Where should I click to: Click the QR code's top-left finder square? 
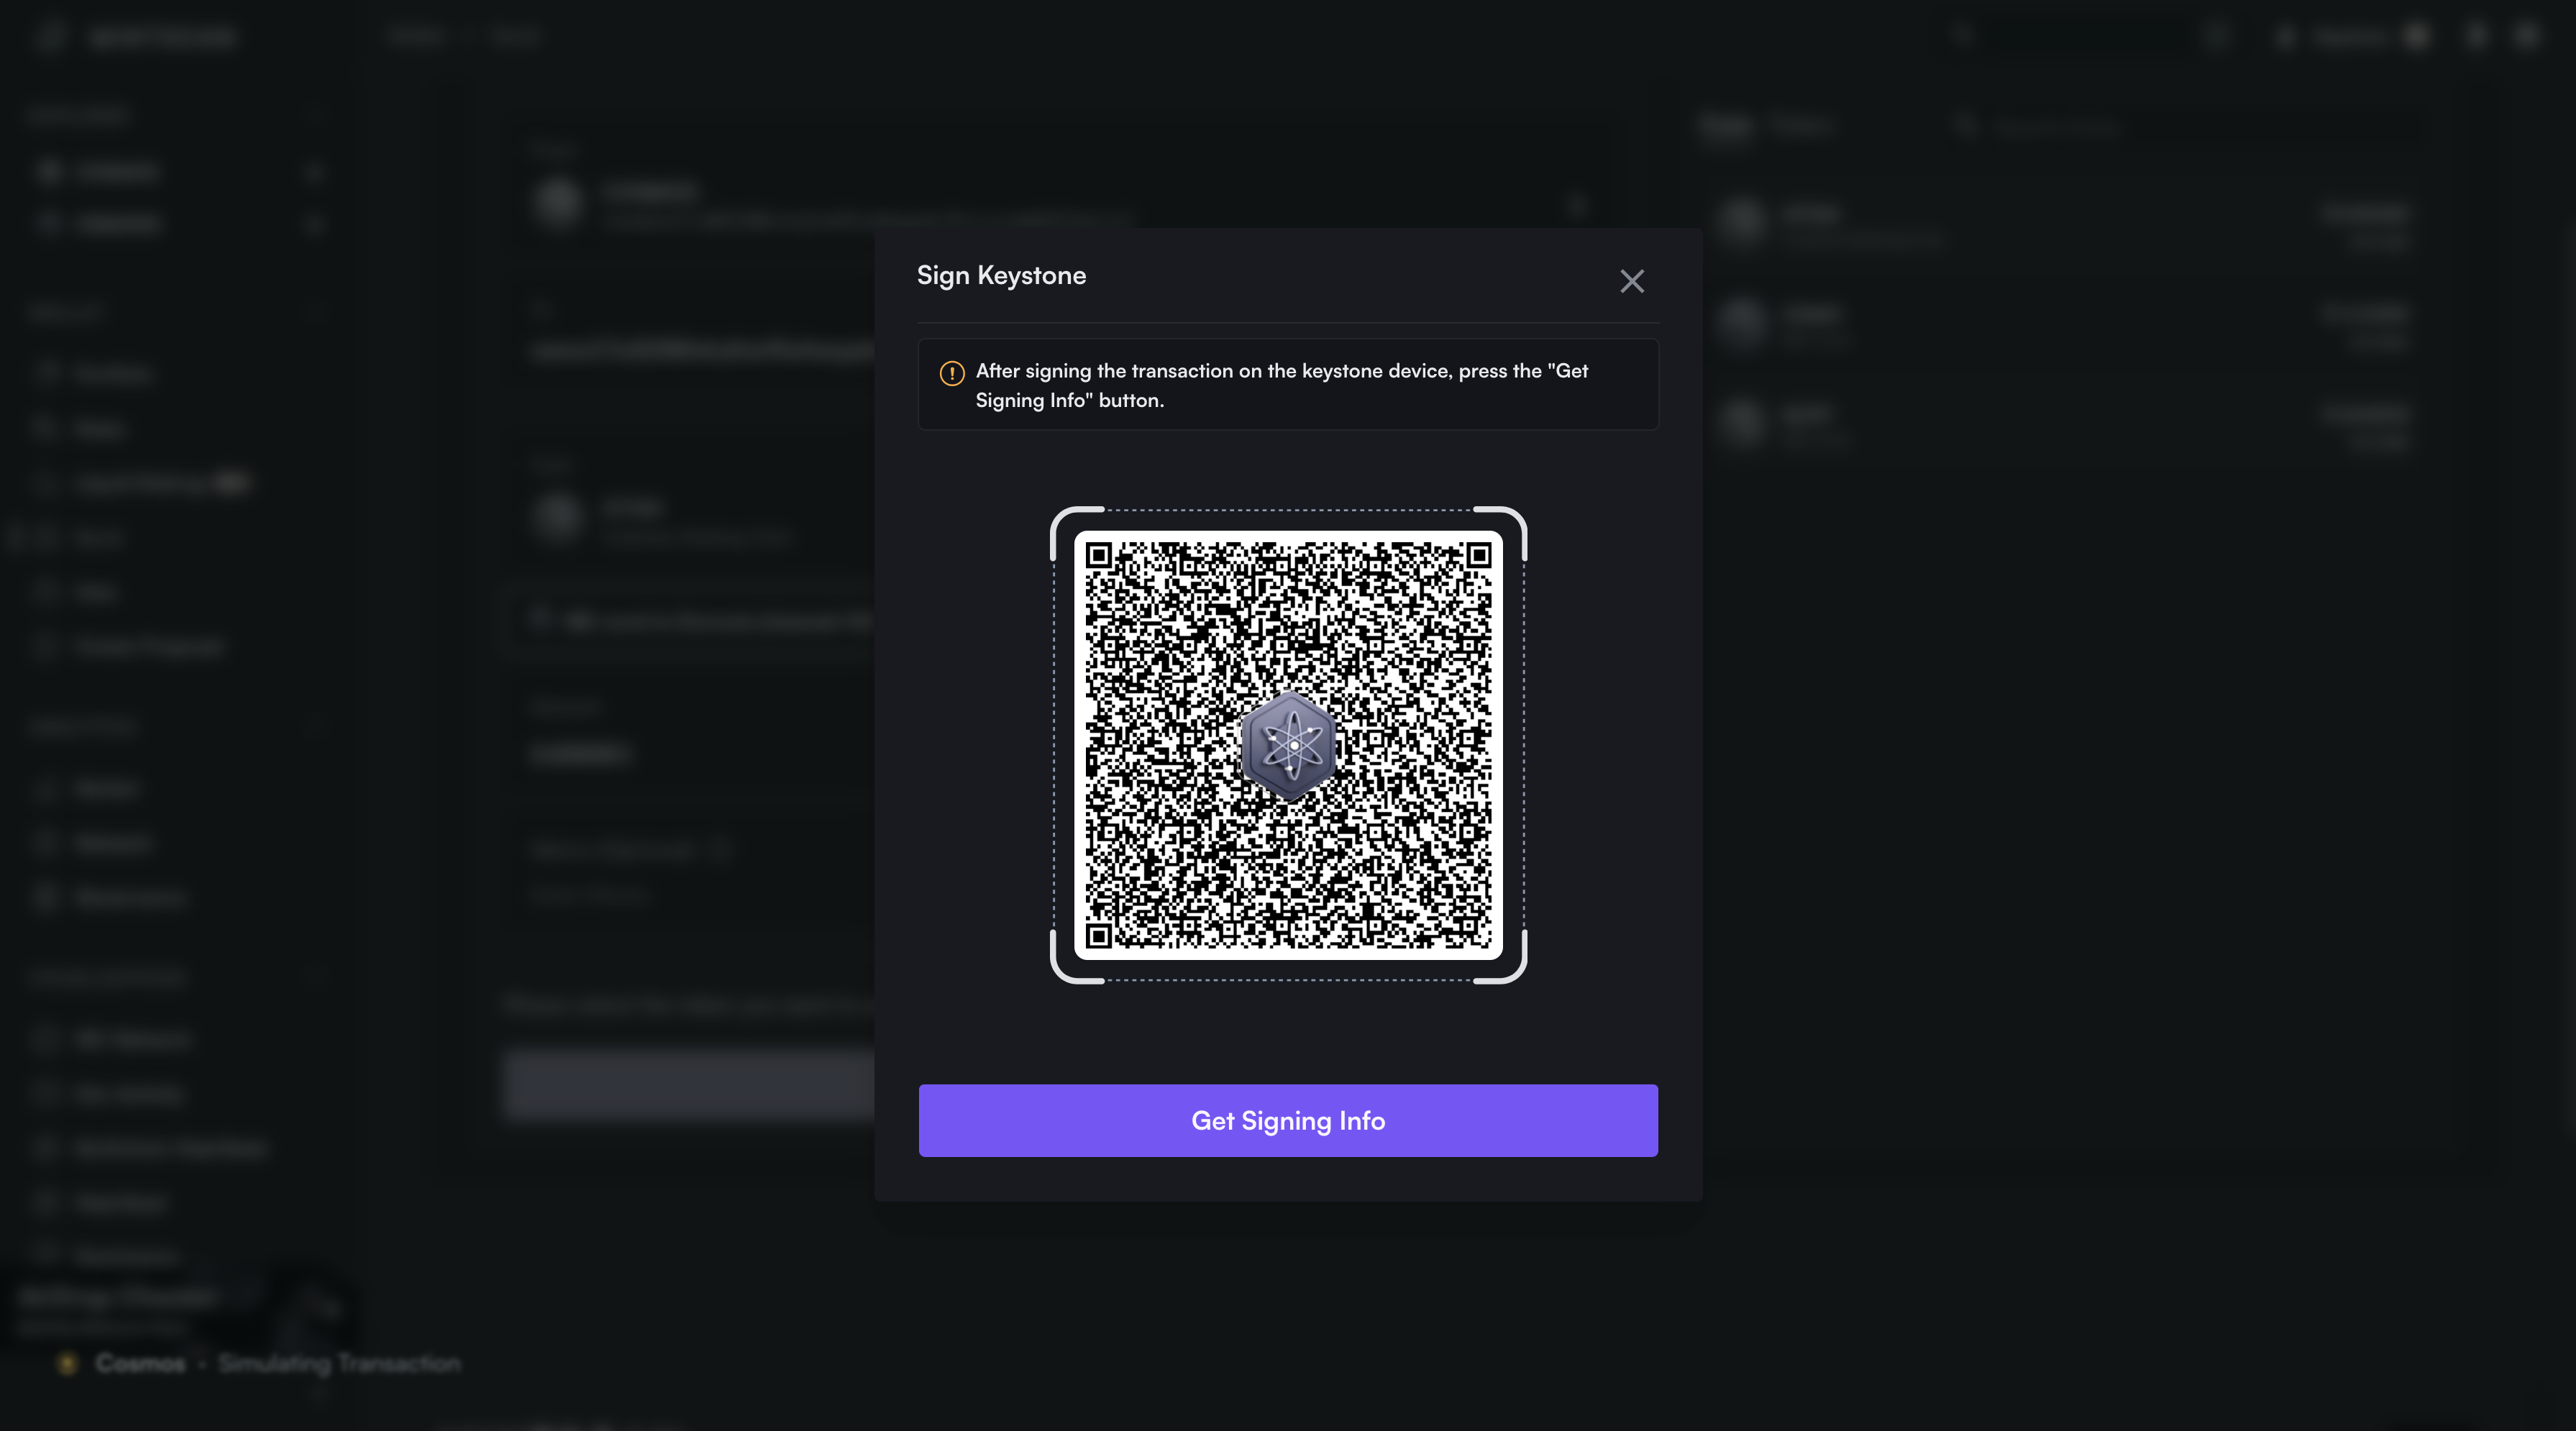pyautogui.click(x=1099, y=556)
